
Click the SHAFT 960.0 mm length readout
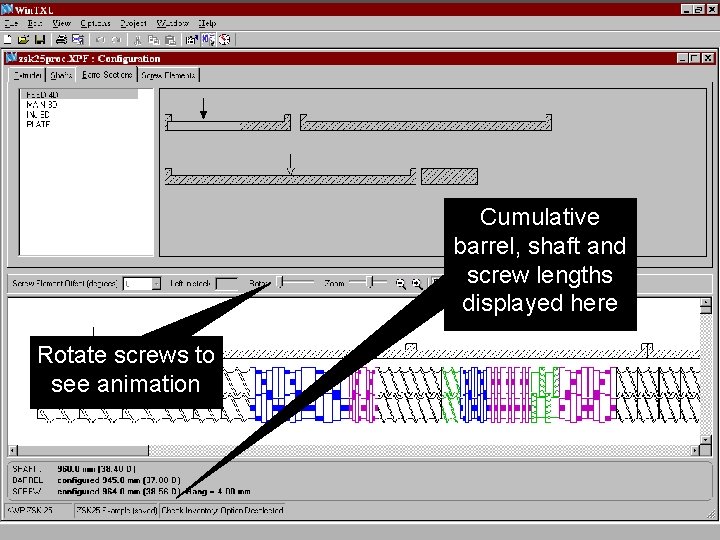click(96, 469)
